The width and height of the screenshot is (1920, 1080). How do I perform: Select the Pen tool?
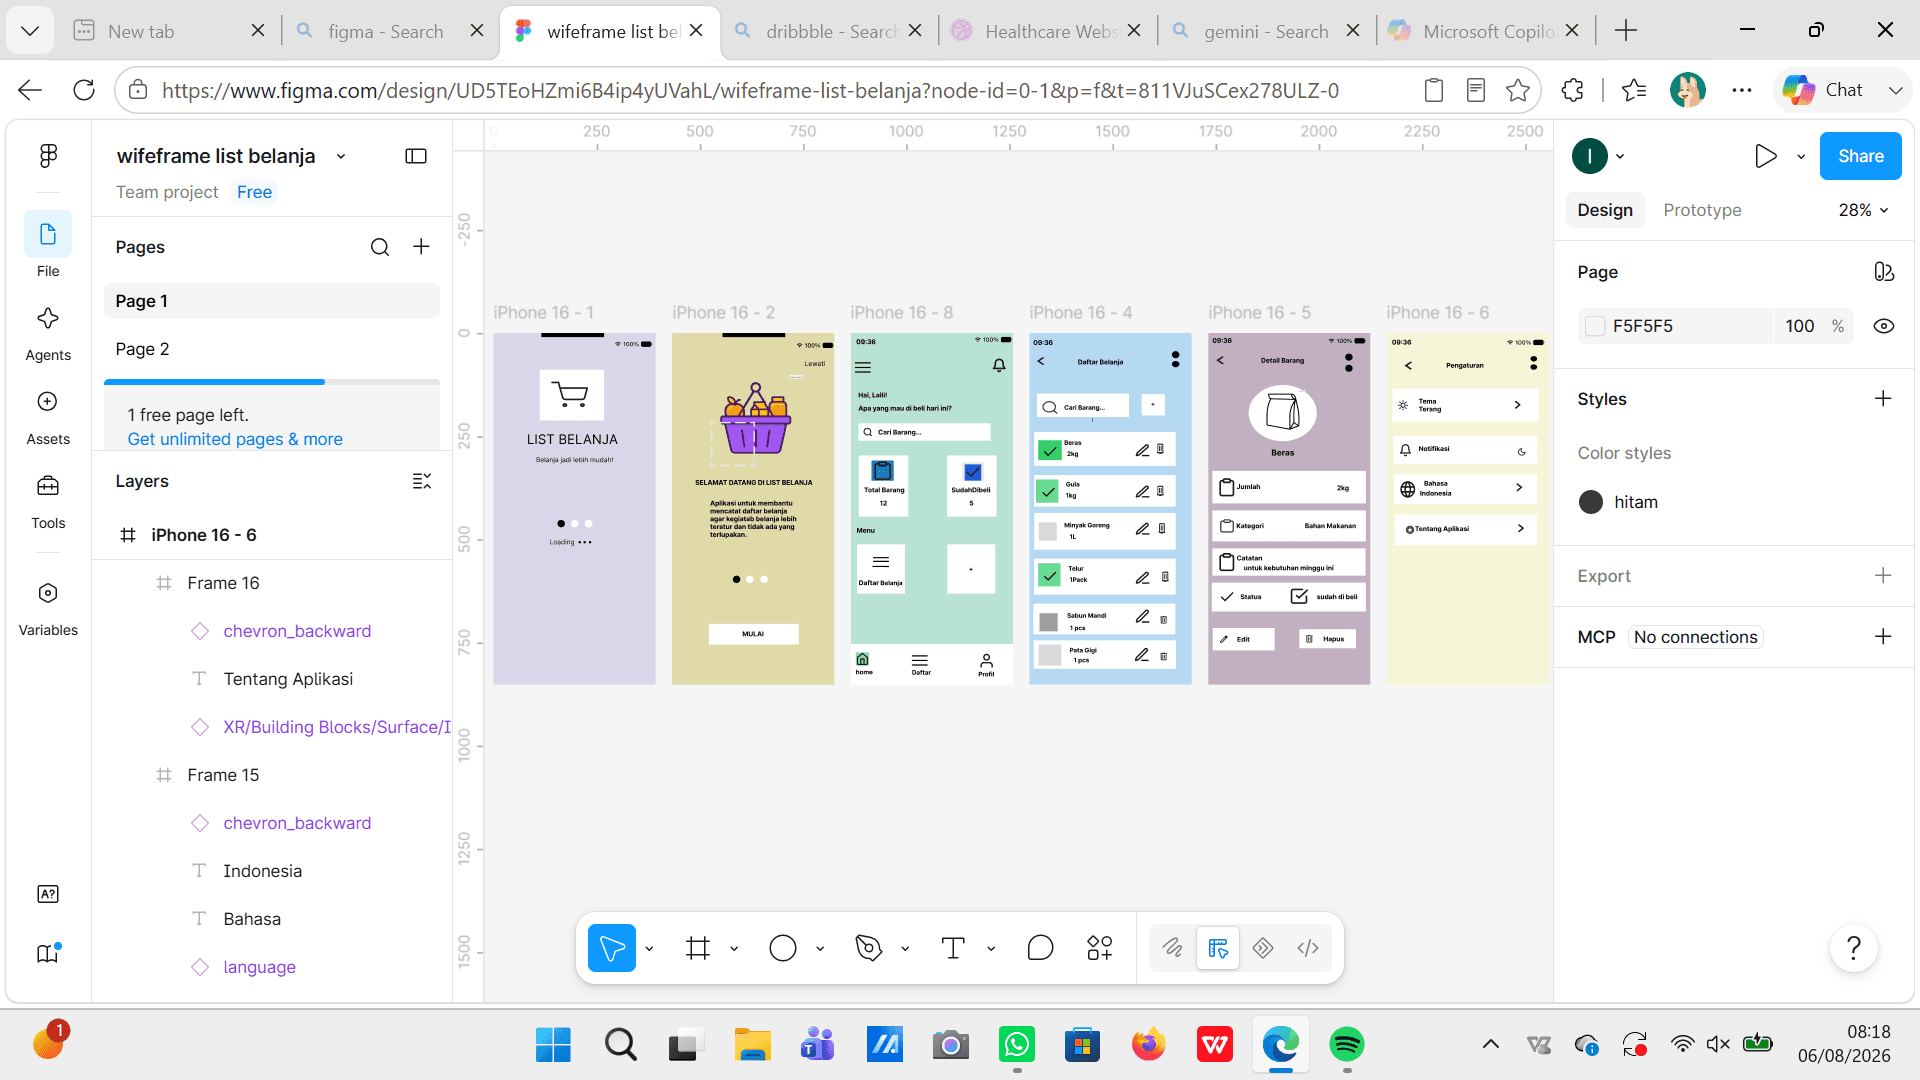tap(869, 948)
